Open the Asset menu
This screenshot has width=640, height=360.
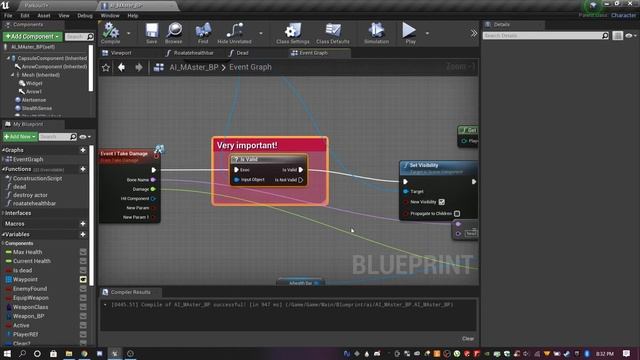(x=44, y=16)
